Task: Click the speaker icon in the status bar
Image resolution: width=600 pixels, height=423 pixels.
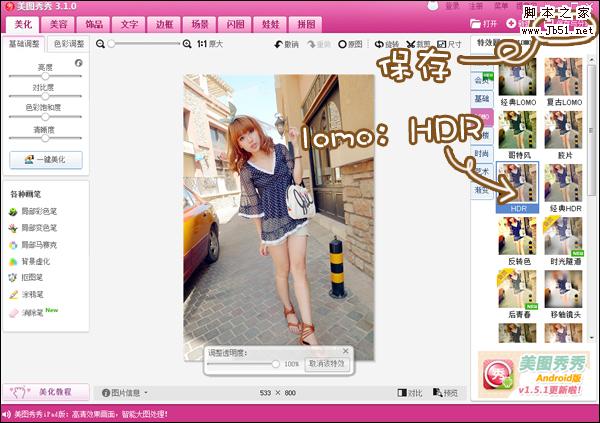Action: (7, 414)
